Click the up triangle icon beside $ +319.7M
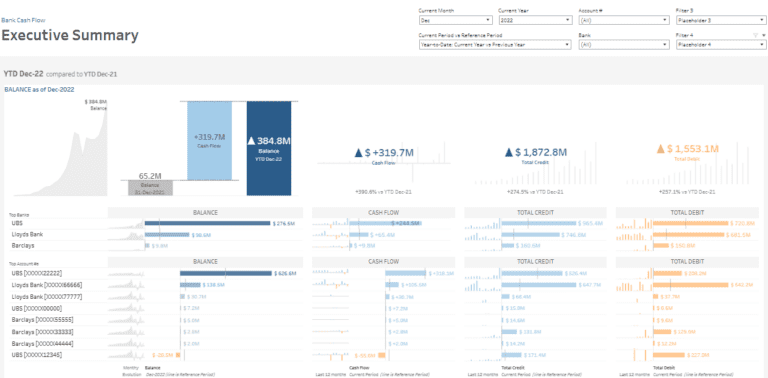Image resolution: width=768 pixels, height=378 pixels. 359,153
